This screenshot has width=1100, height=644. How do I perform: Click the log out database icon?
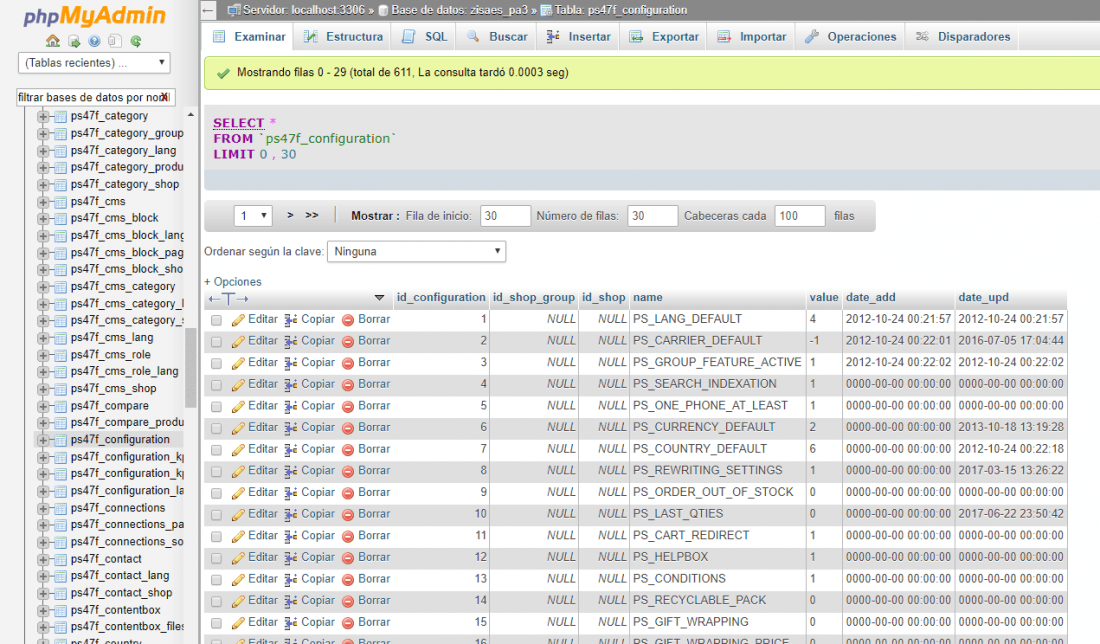coord(74,41)
